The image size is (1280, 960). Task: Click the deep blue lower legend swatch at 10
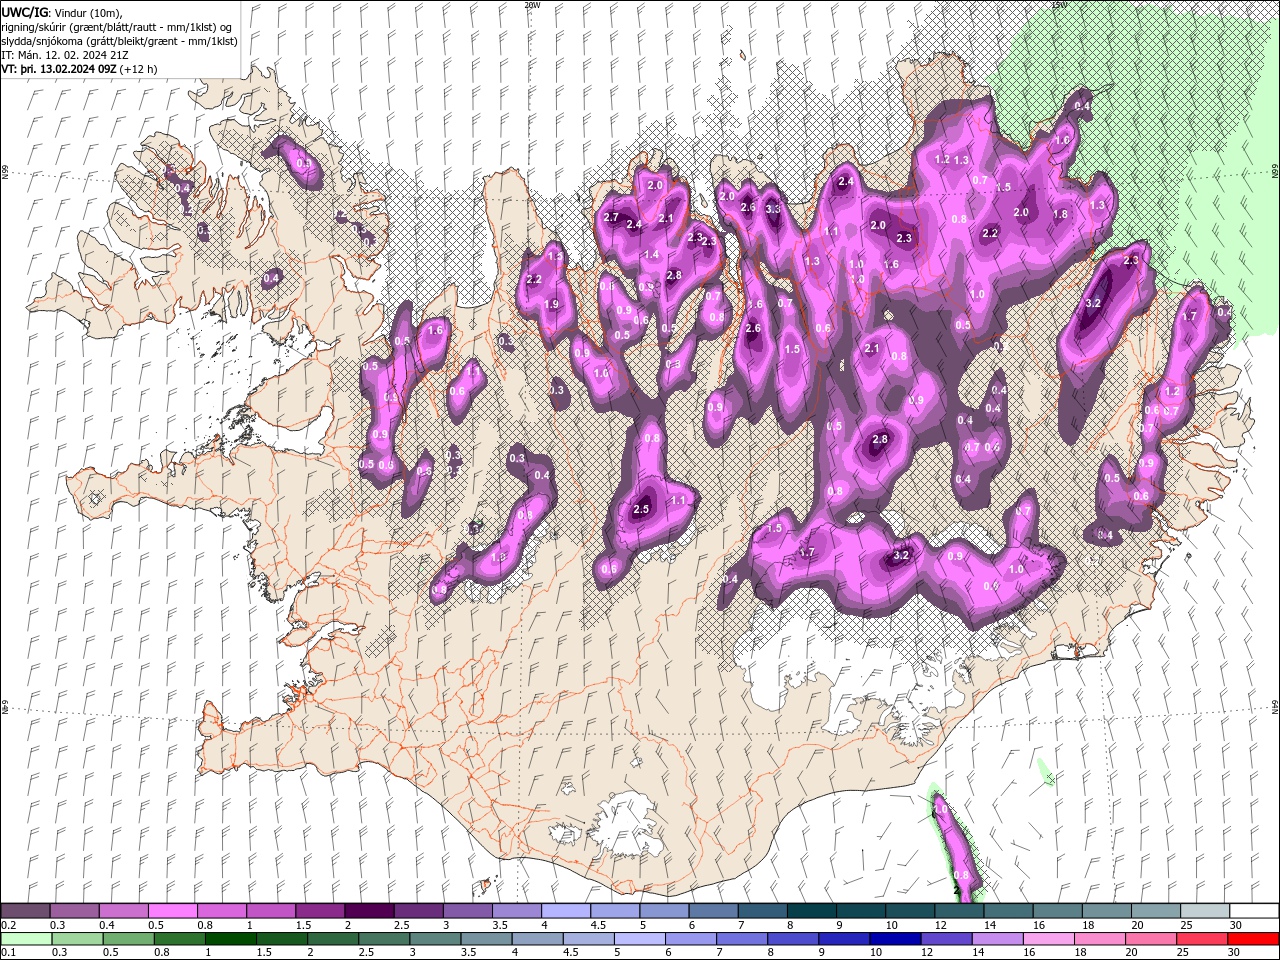[894, 939]
